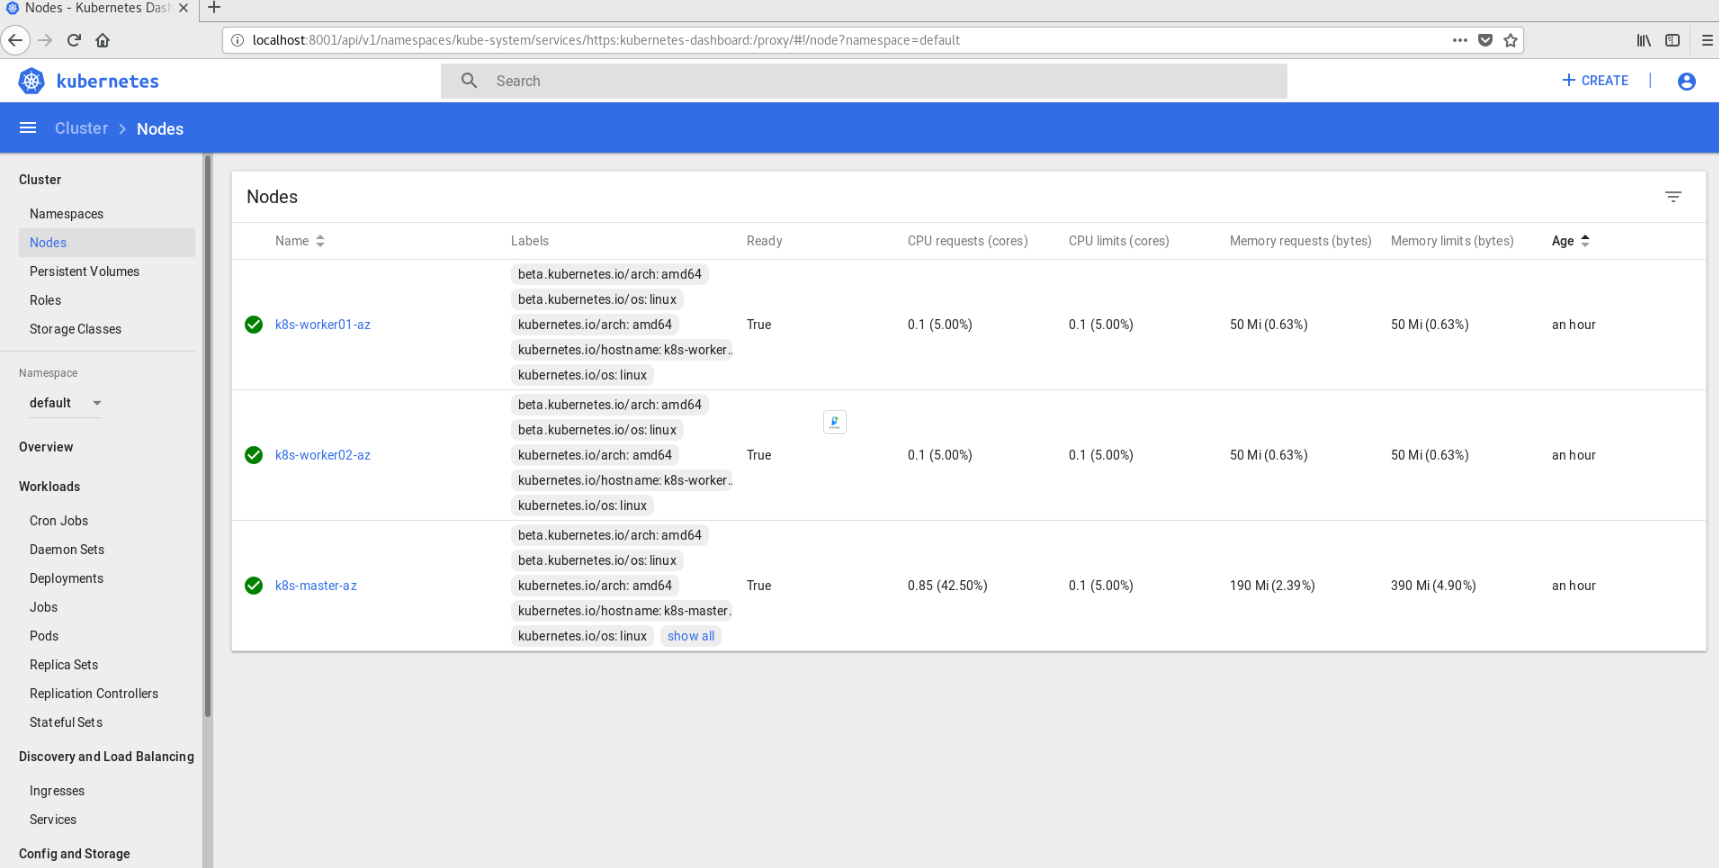Focus the Search input field

point(864,81)
